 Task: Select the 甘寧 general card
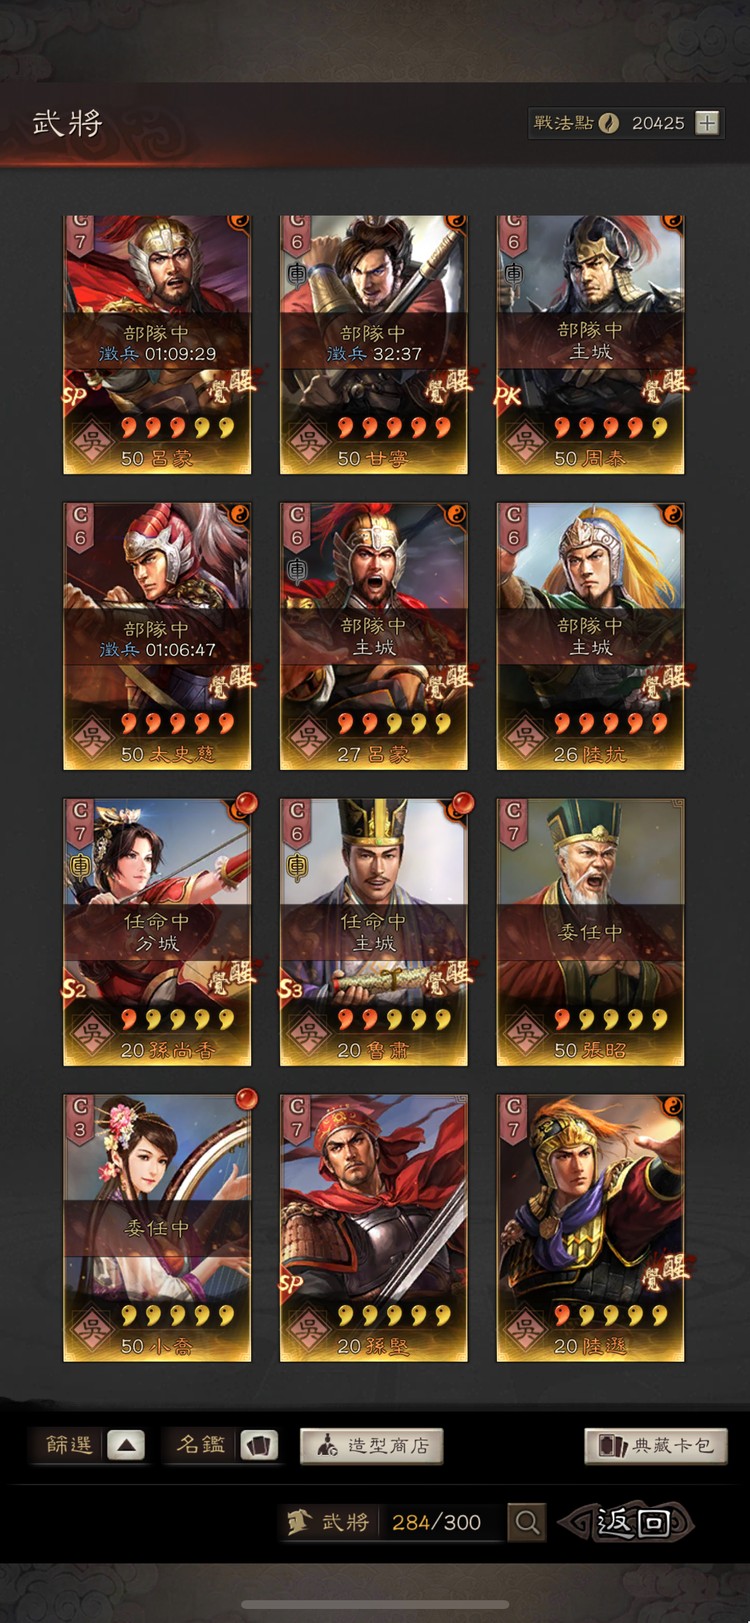[374, 344]
